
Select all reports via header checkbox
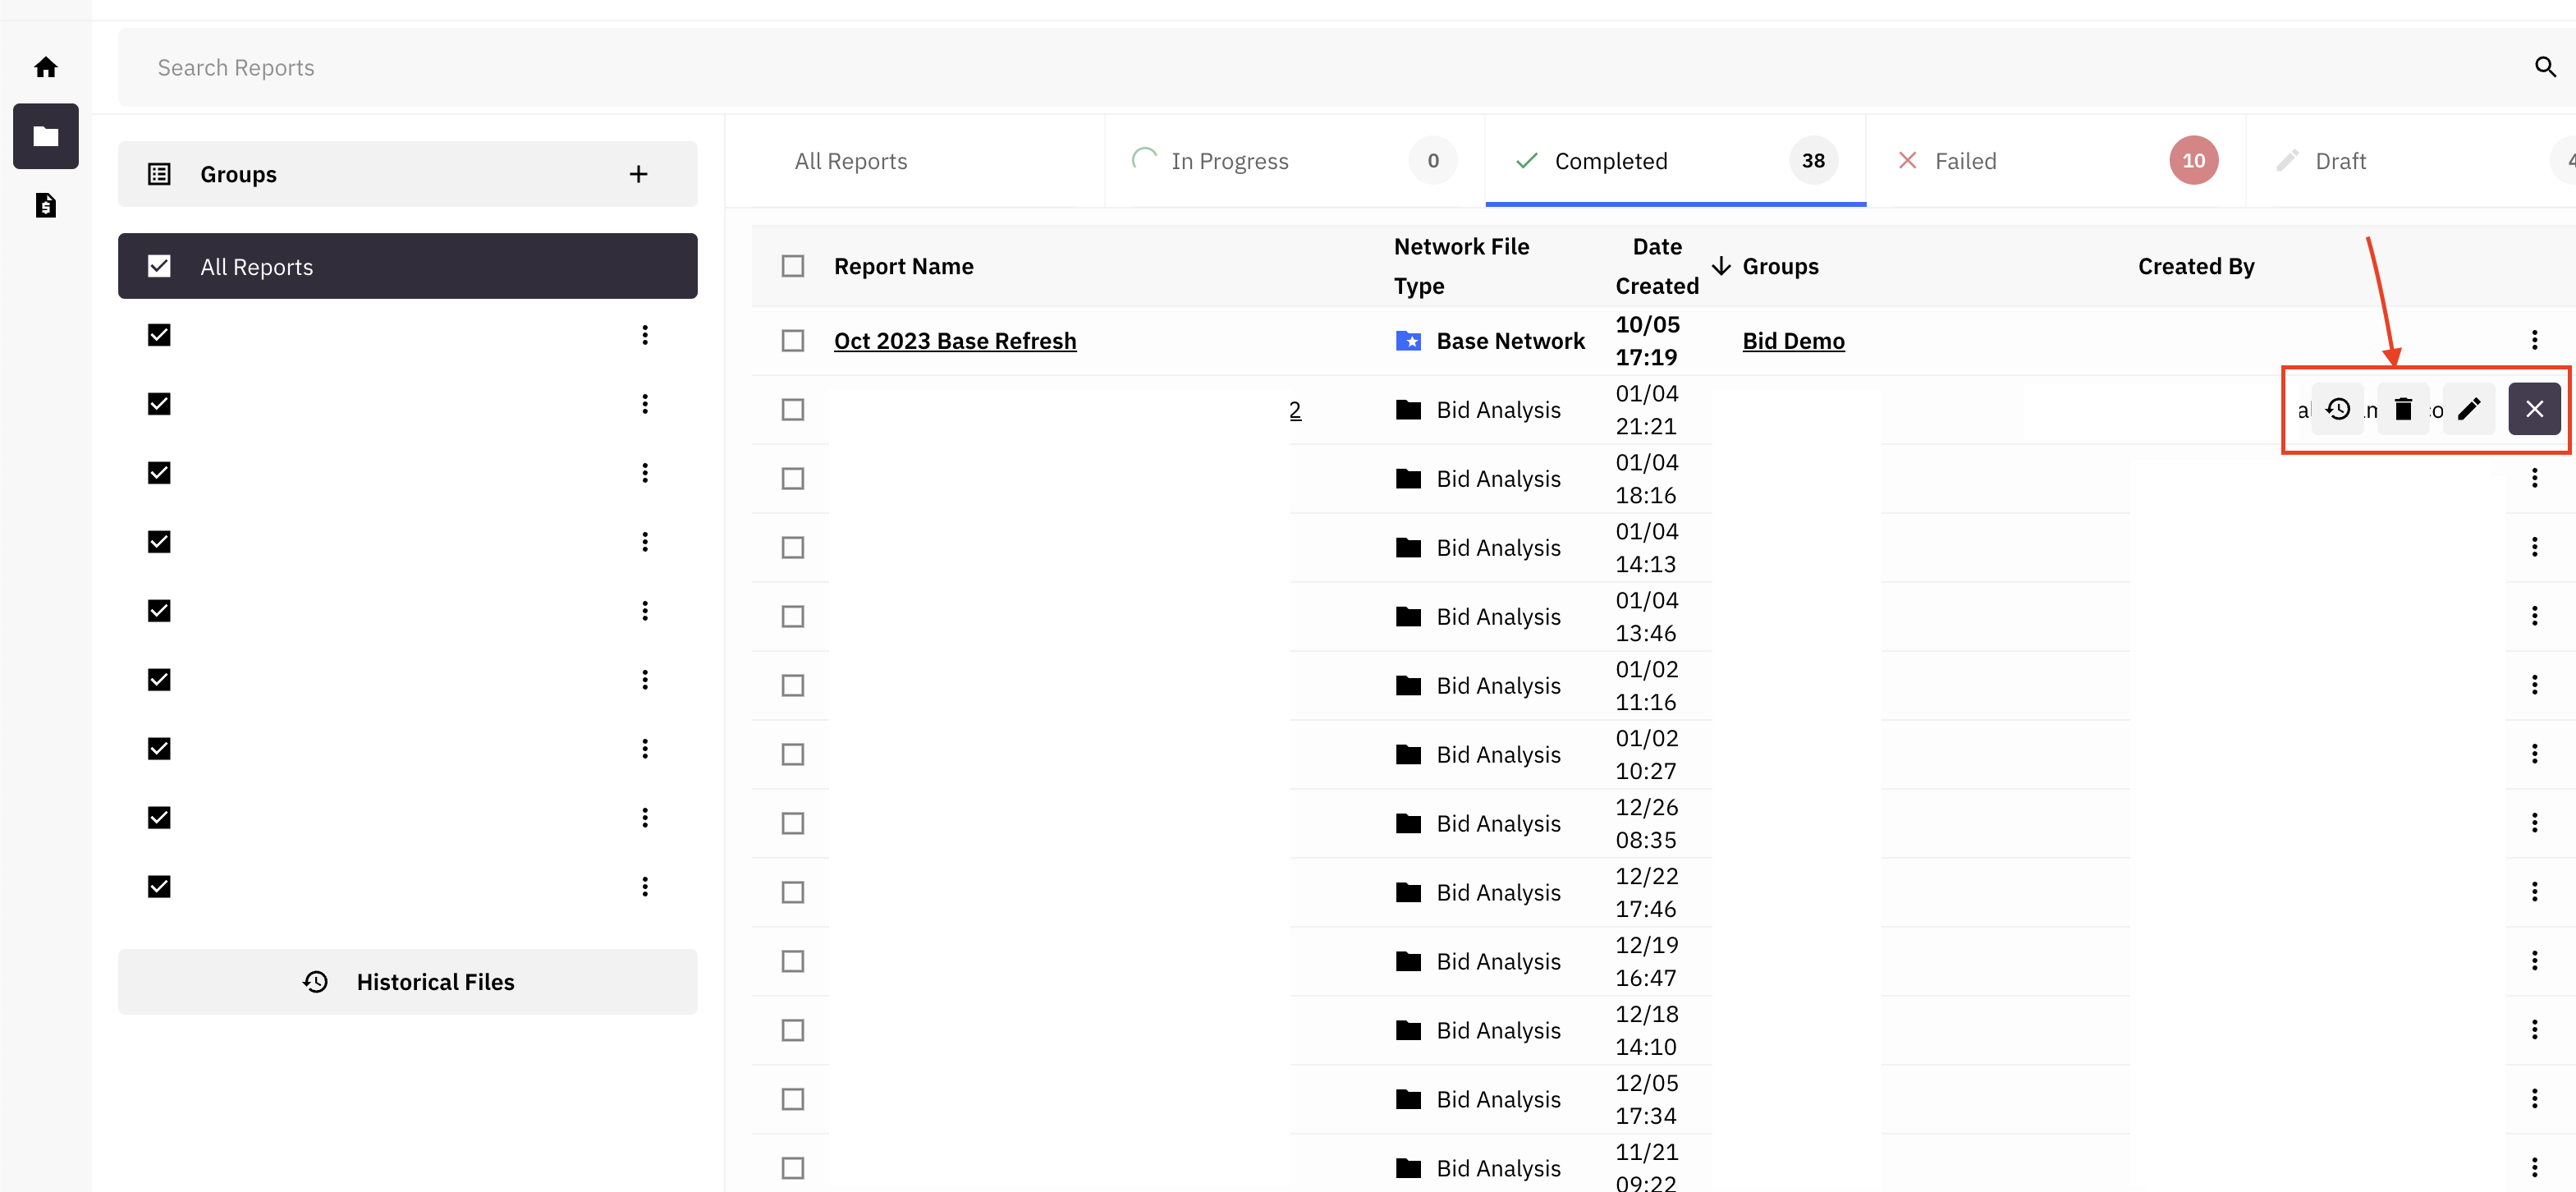793,266
